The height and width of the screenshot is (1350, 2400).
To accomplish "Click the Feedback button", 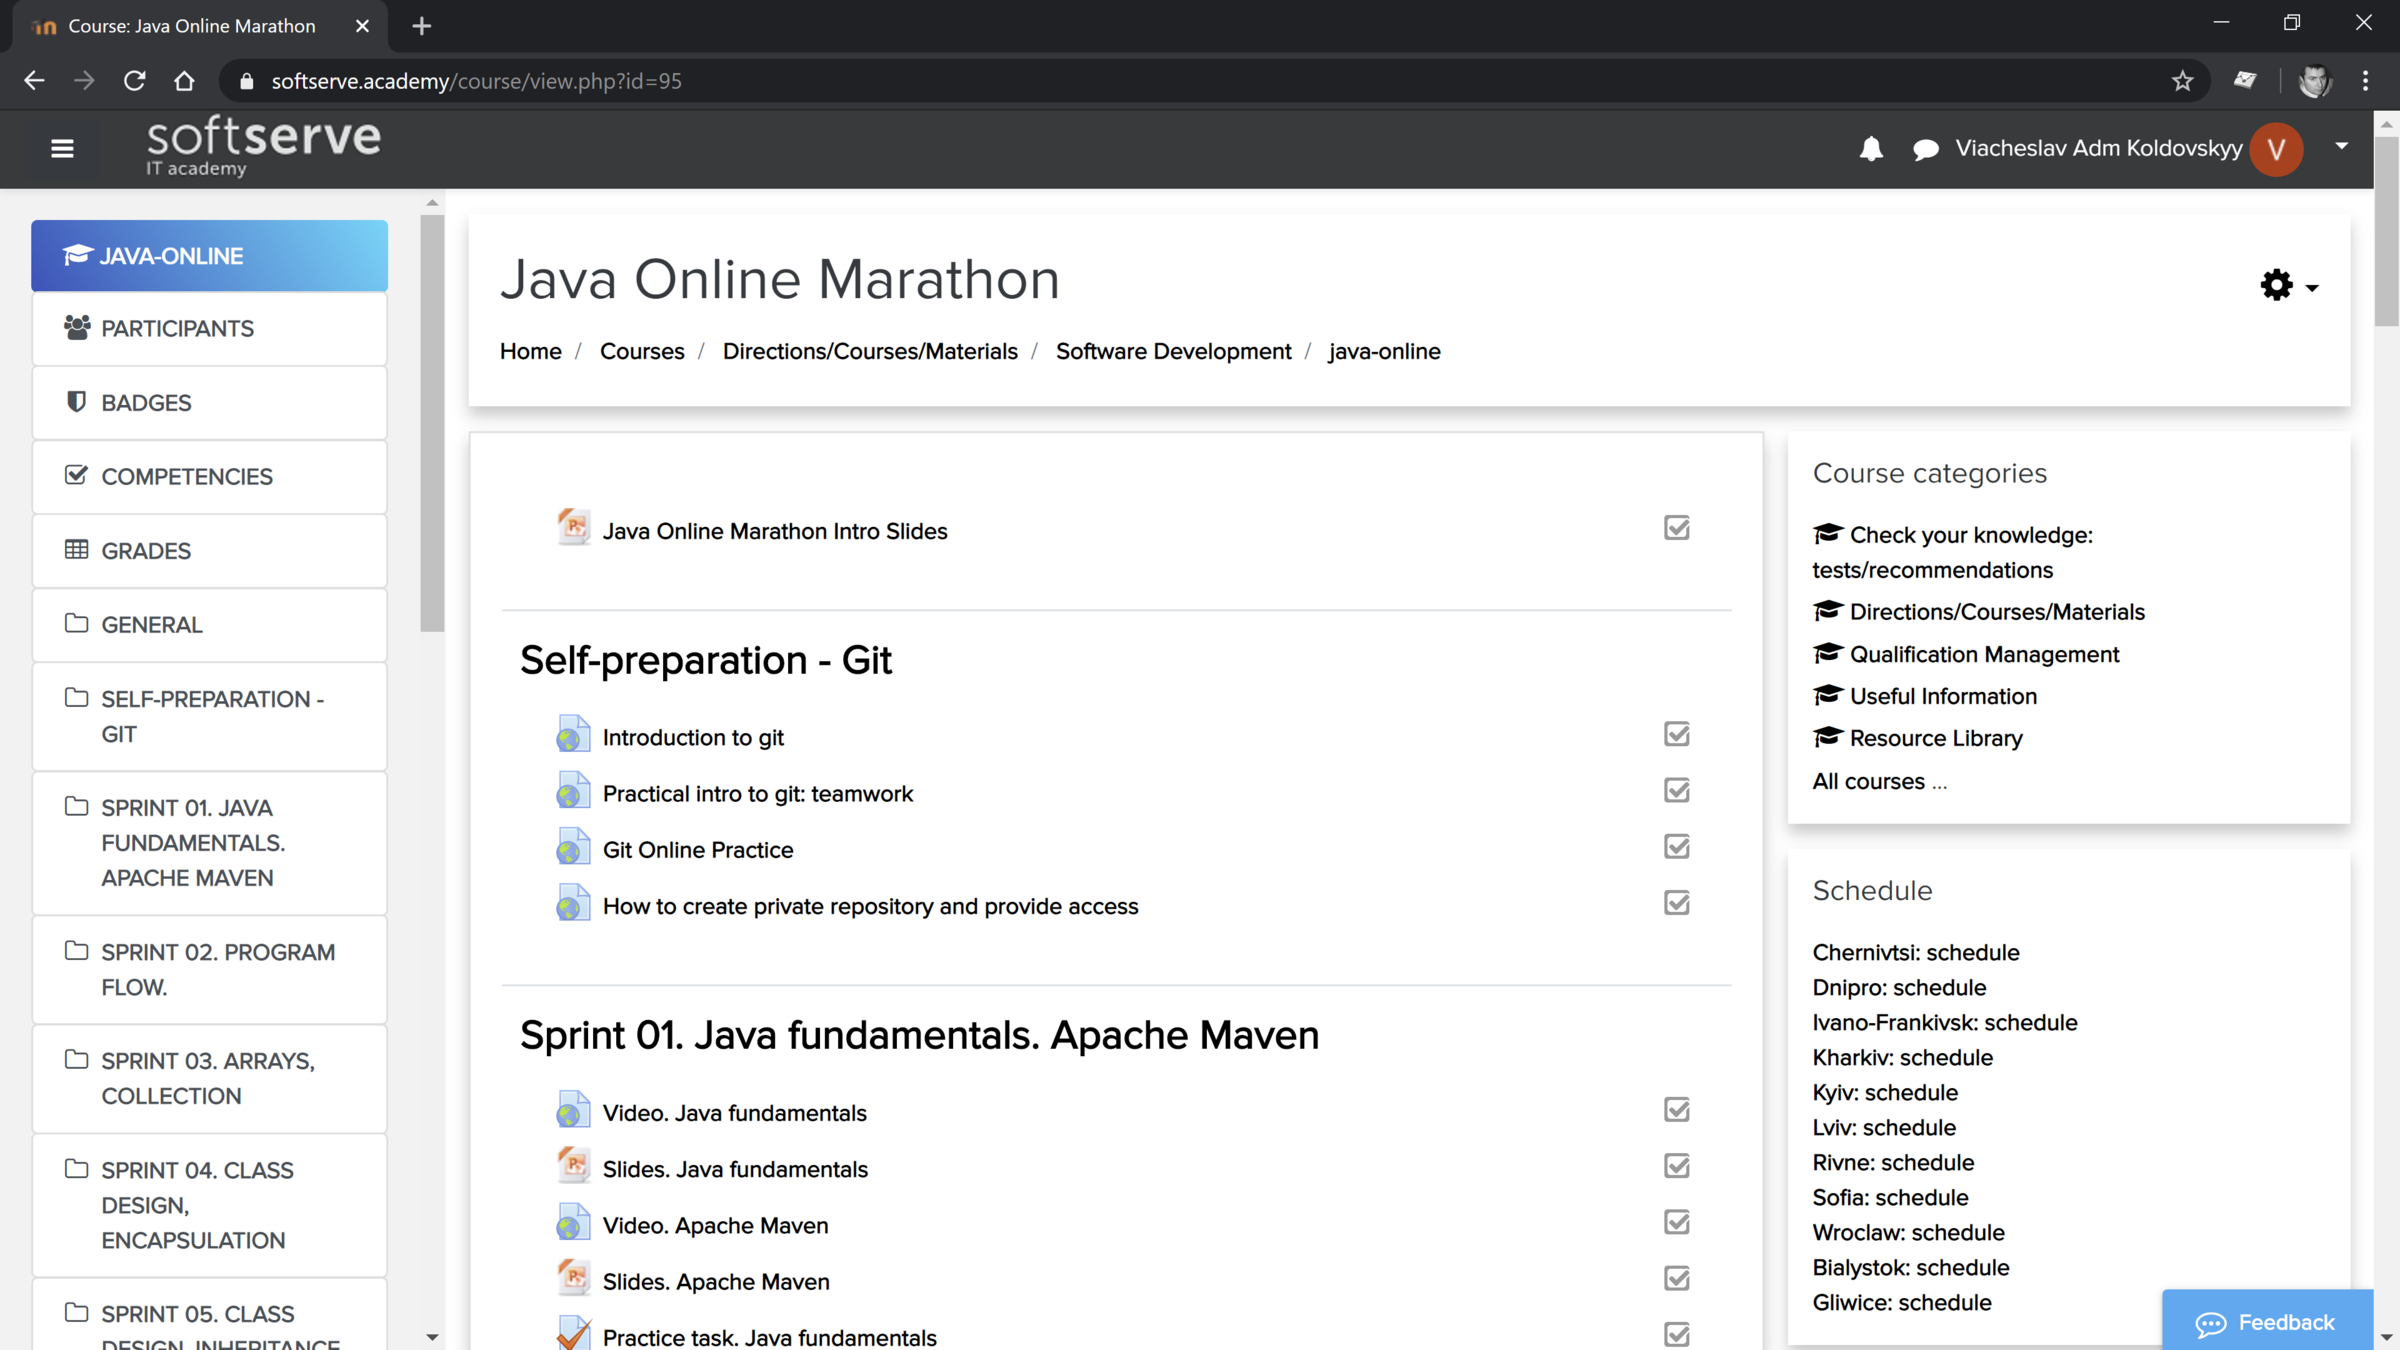I will [x=2266, y=1322].
